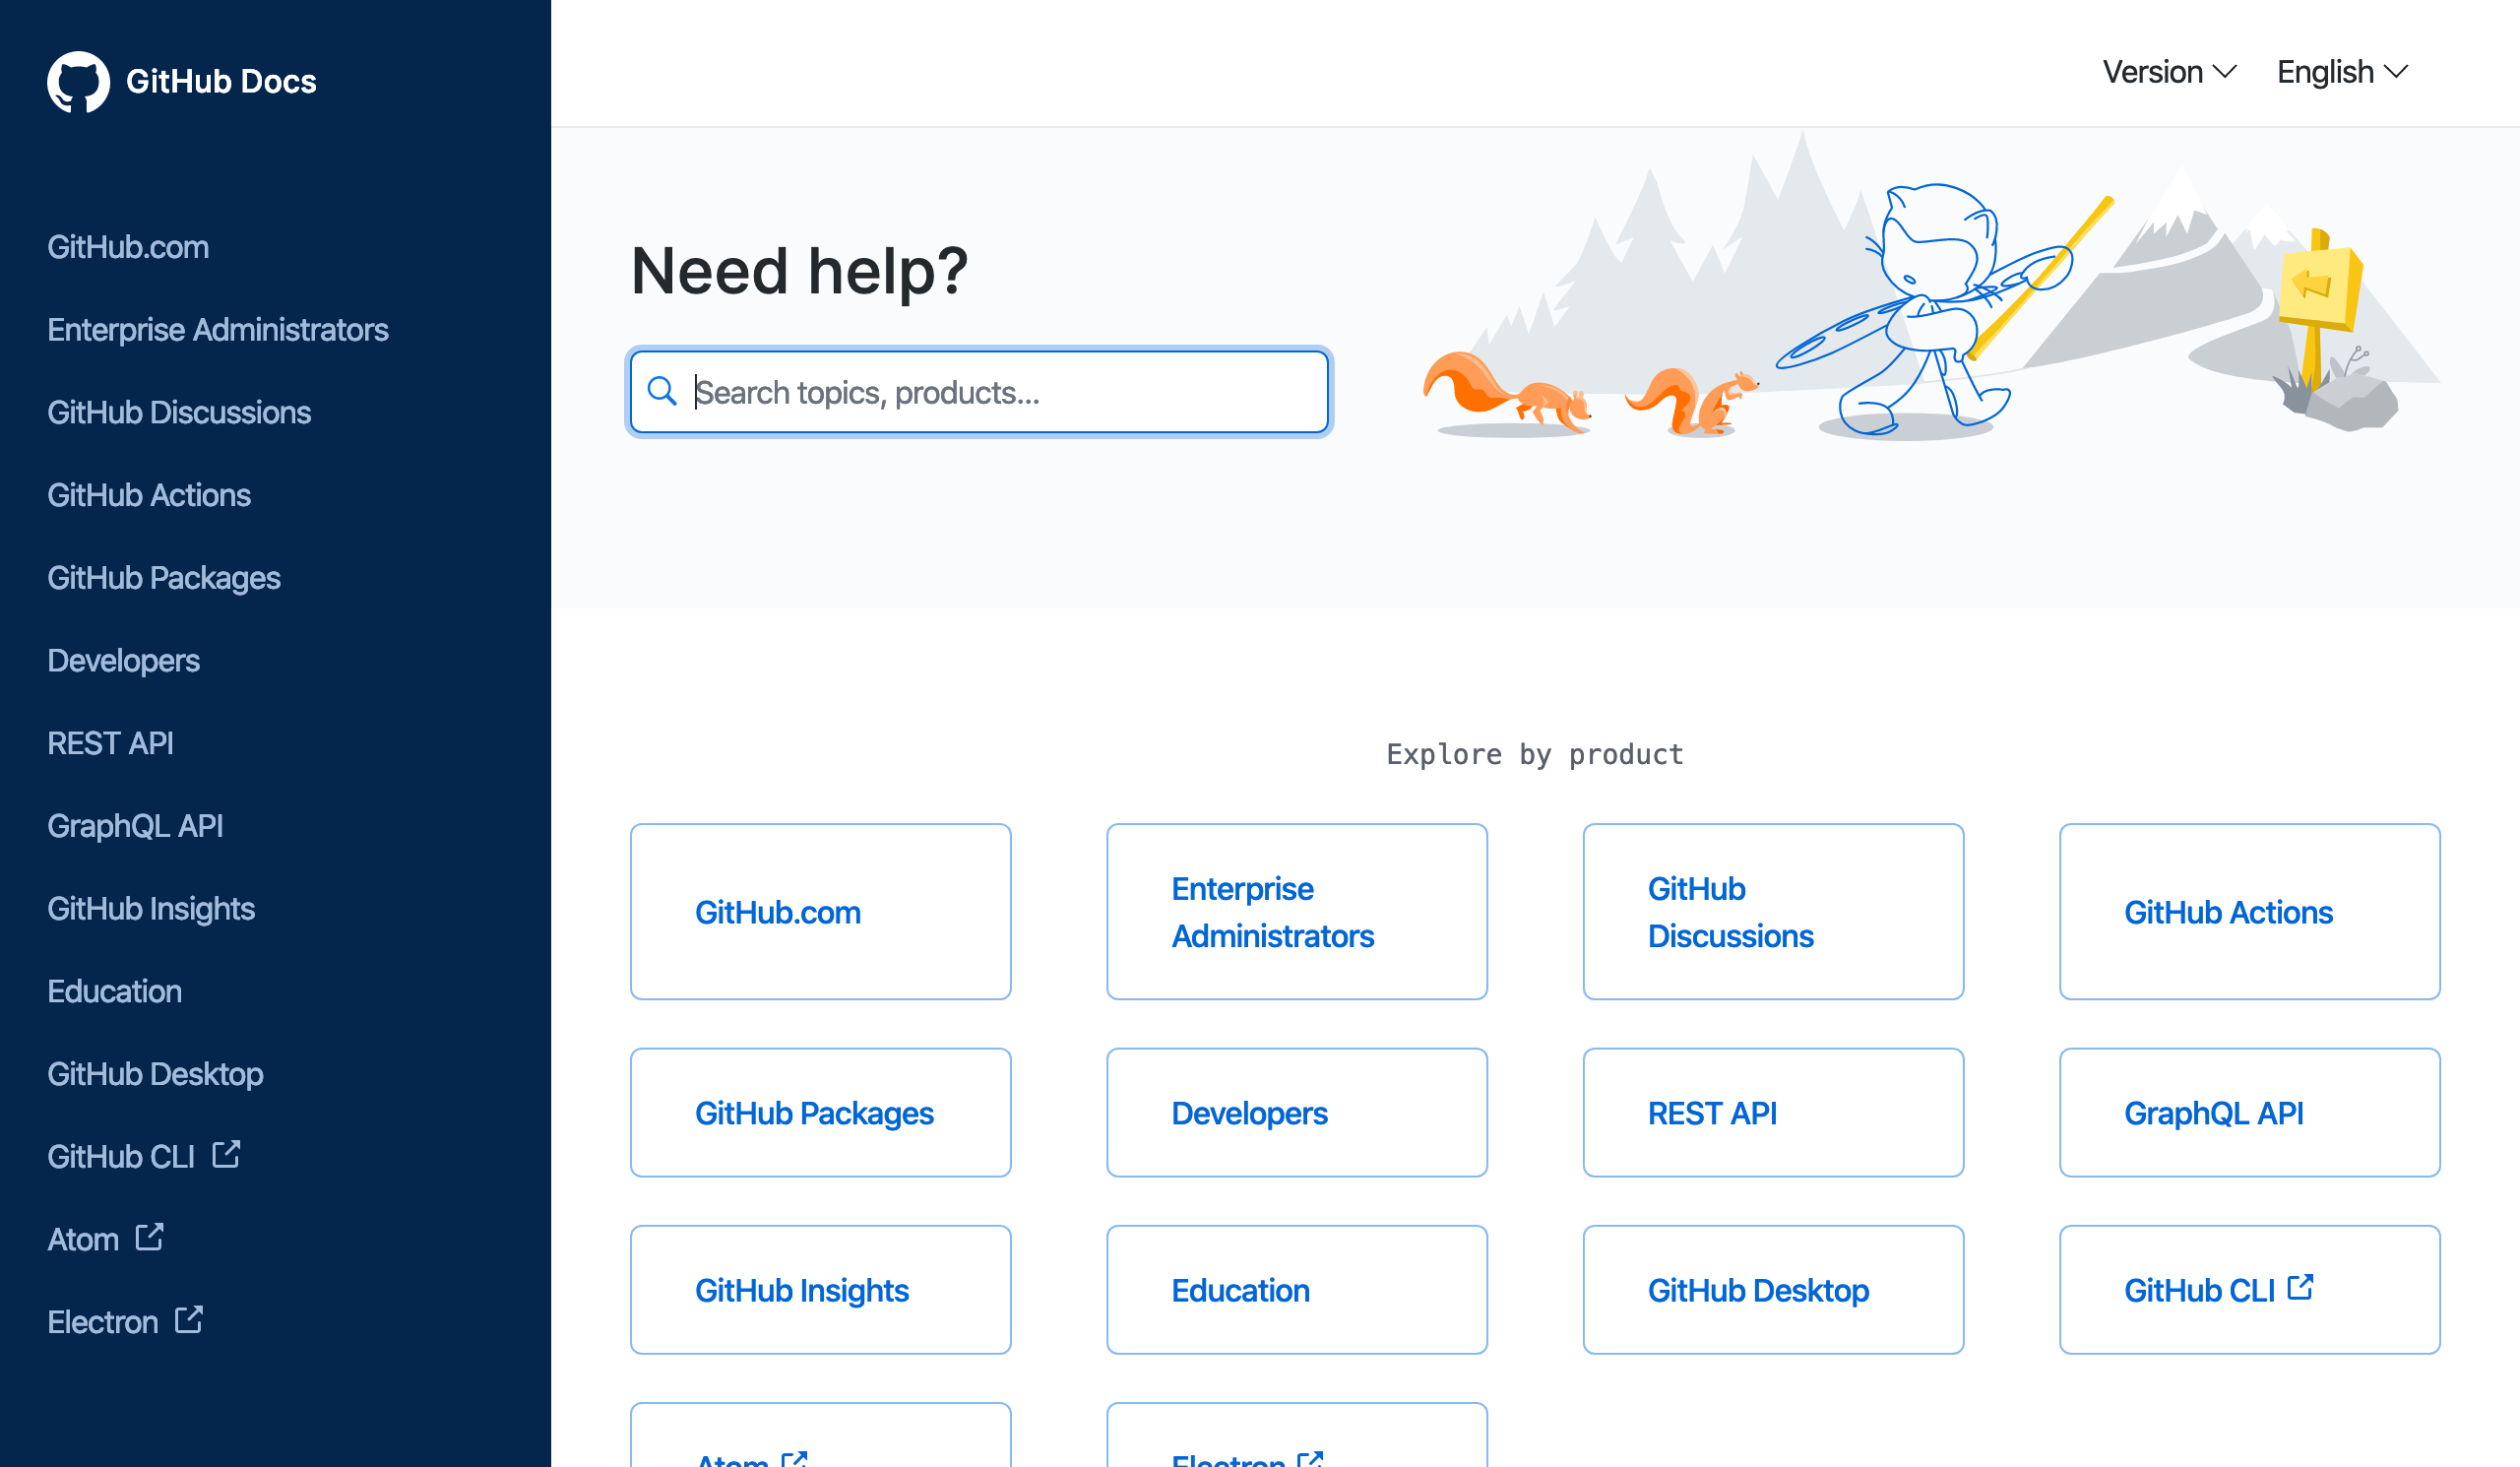Click external link icon beside sidebar Electron

[x=189, y=1320]
